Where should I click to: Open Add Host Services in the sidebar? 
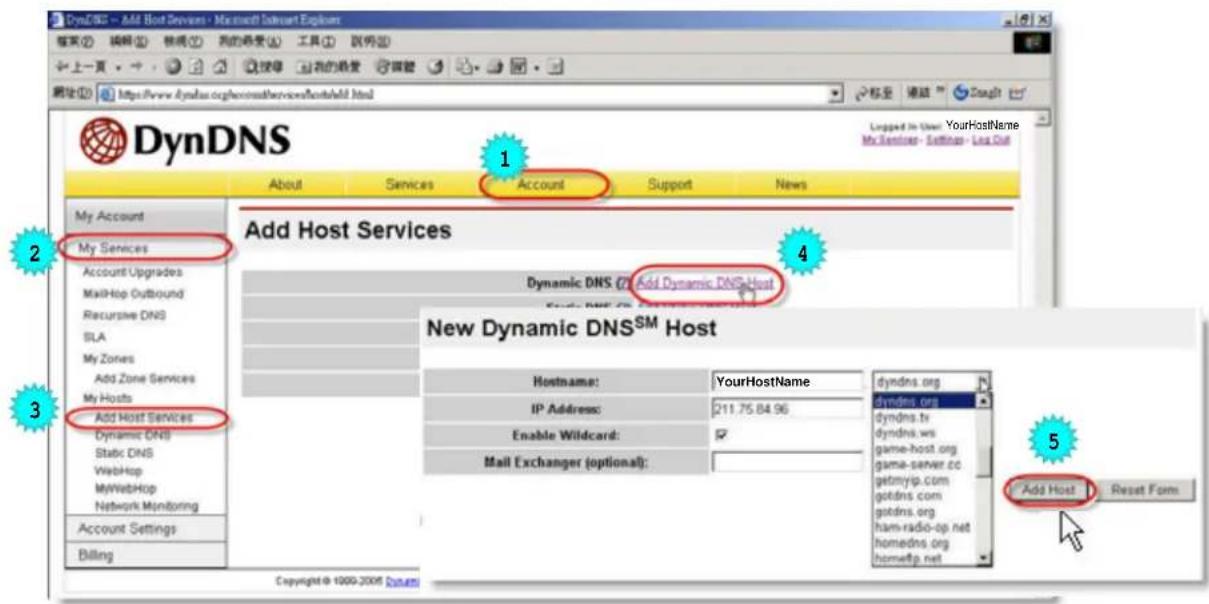pos(144,418)
